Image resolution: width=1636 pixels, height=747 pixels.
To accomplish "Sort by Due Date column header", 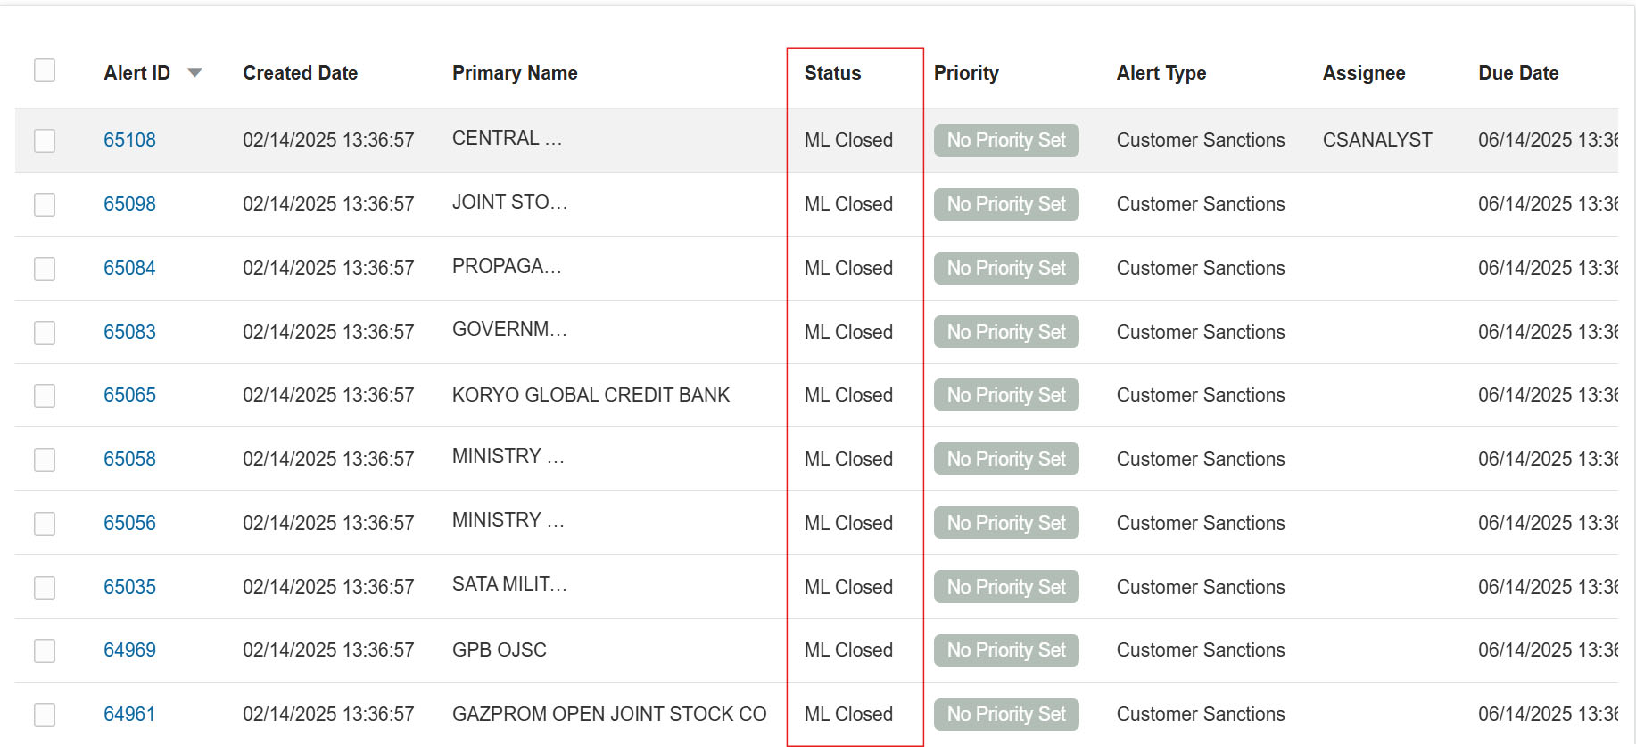I will (x=1518, y=73).
